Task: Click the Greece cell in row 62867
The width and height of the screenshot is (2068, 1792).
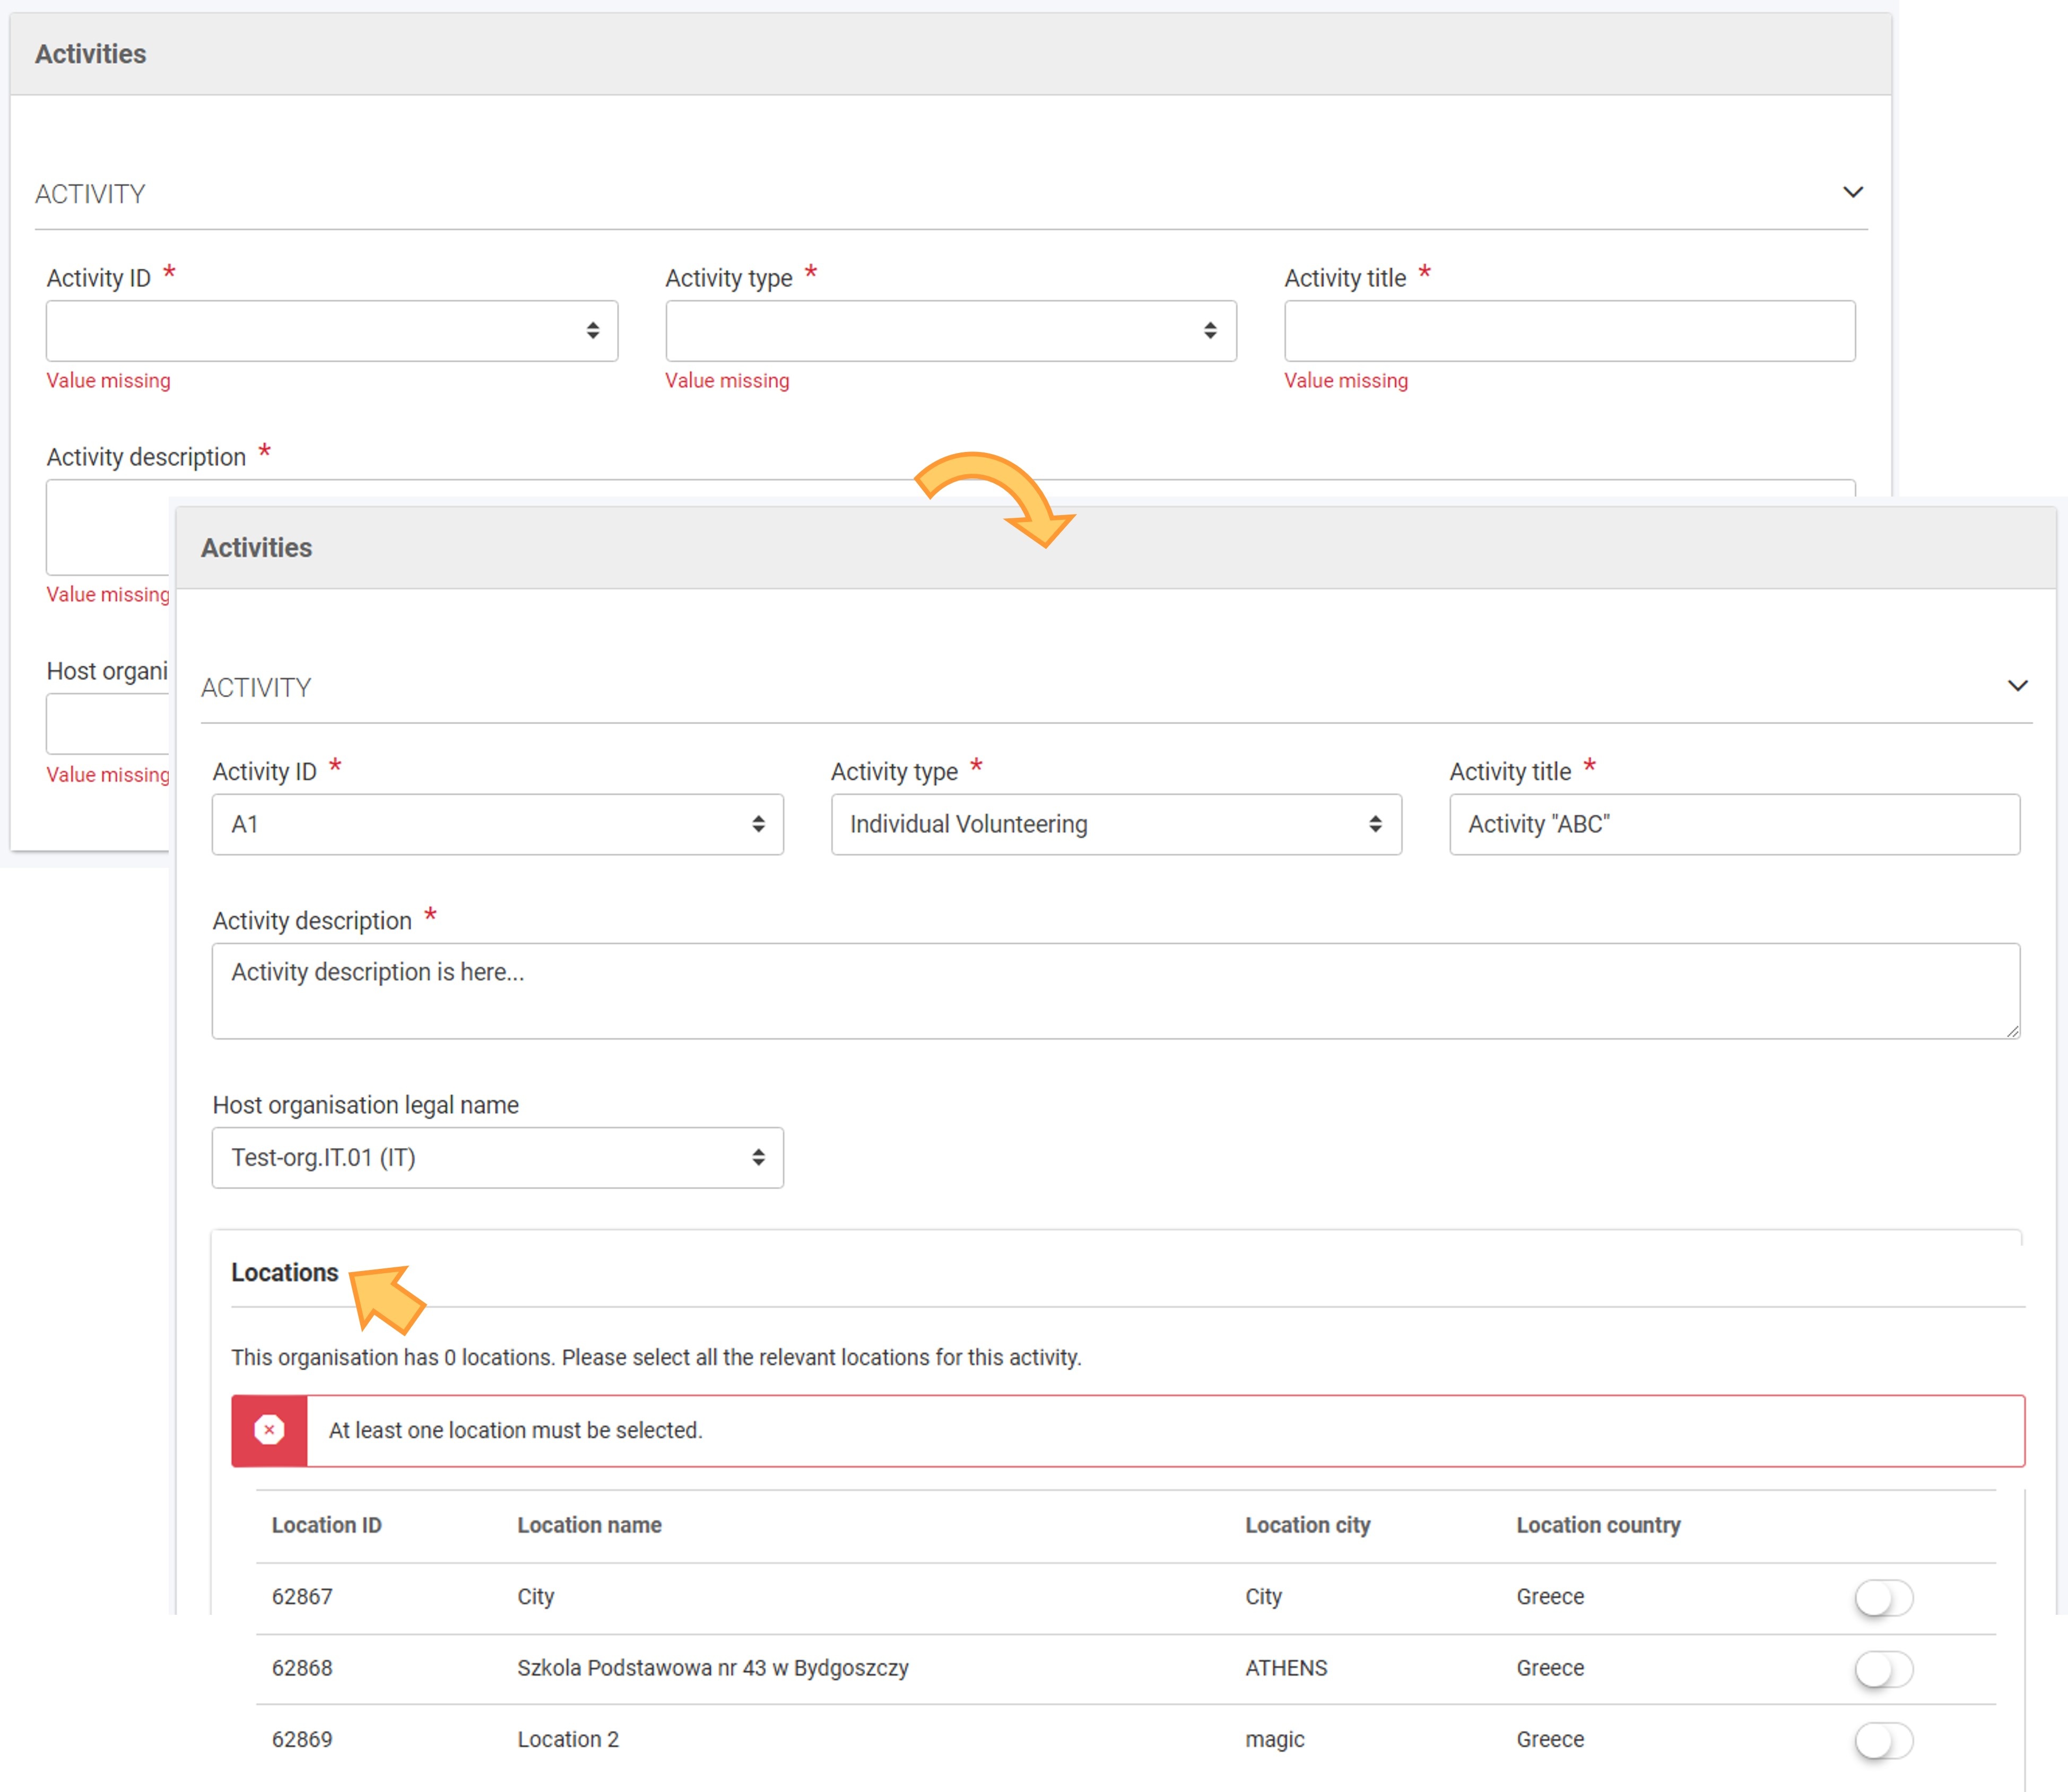Action: point(1550,1597)
